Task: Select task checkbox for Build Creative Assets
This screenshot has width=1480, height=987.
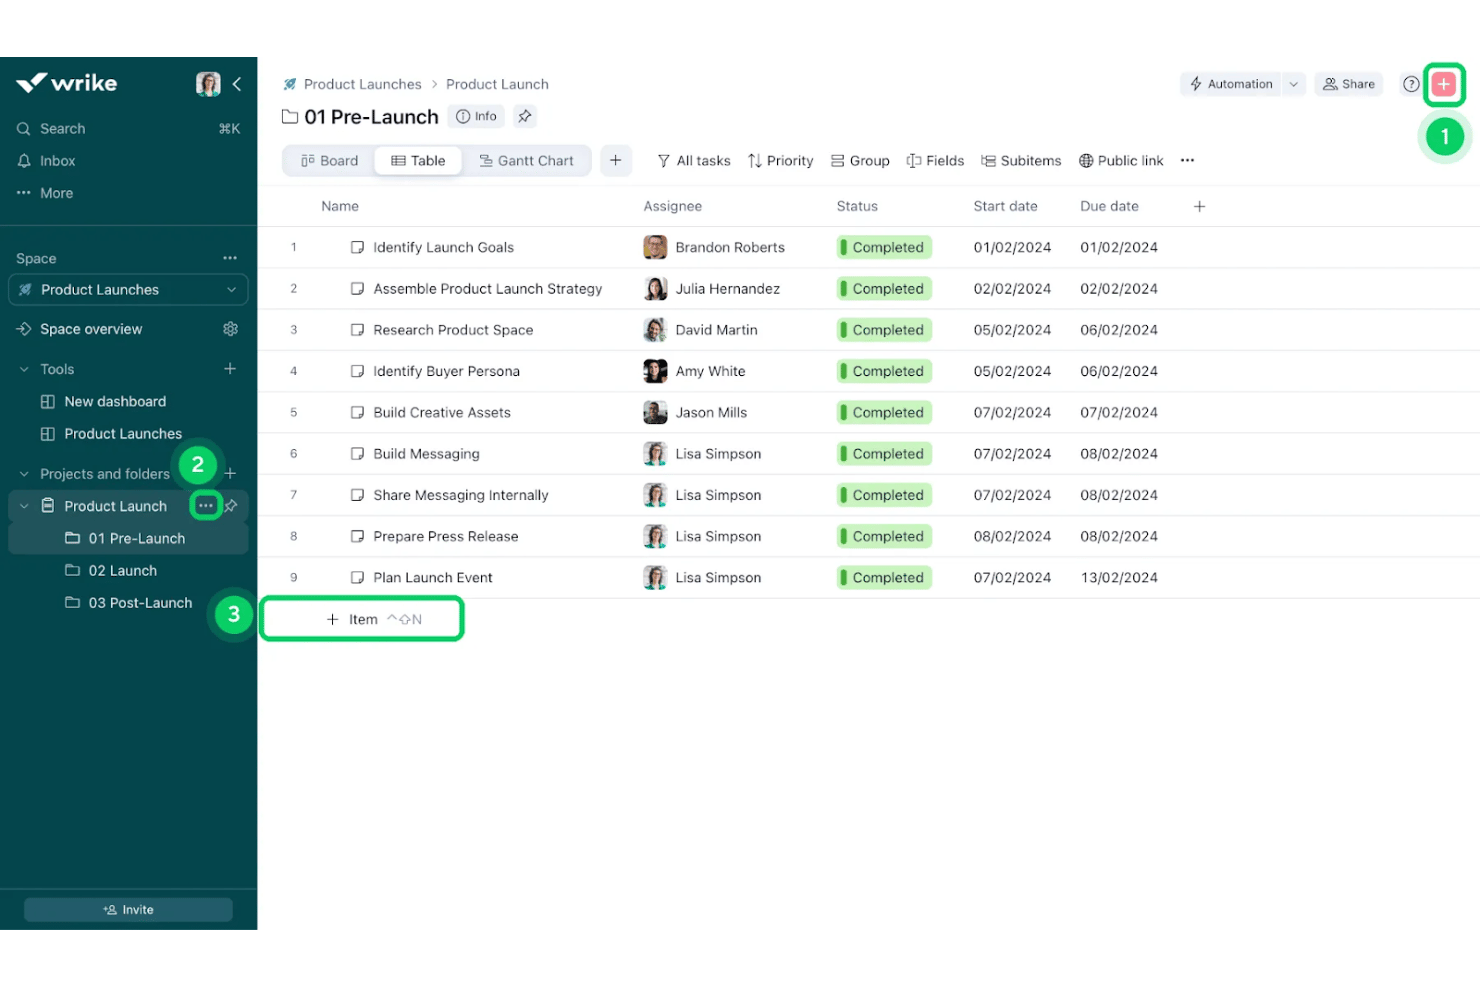Action: point(357,412)
